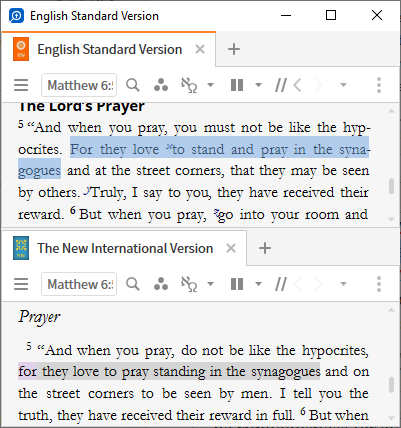Expand the ESV columns dropdown arrow
Screen dimensions: 401x428
point(258,85)
